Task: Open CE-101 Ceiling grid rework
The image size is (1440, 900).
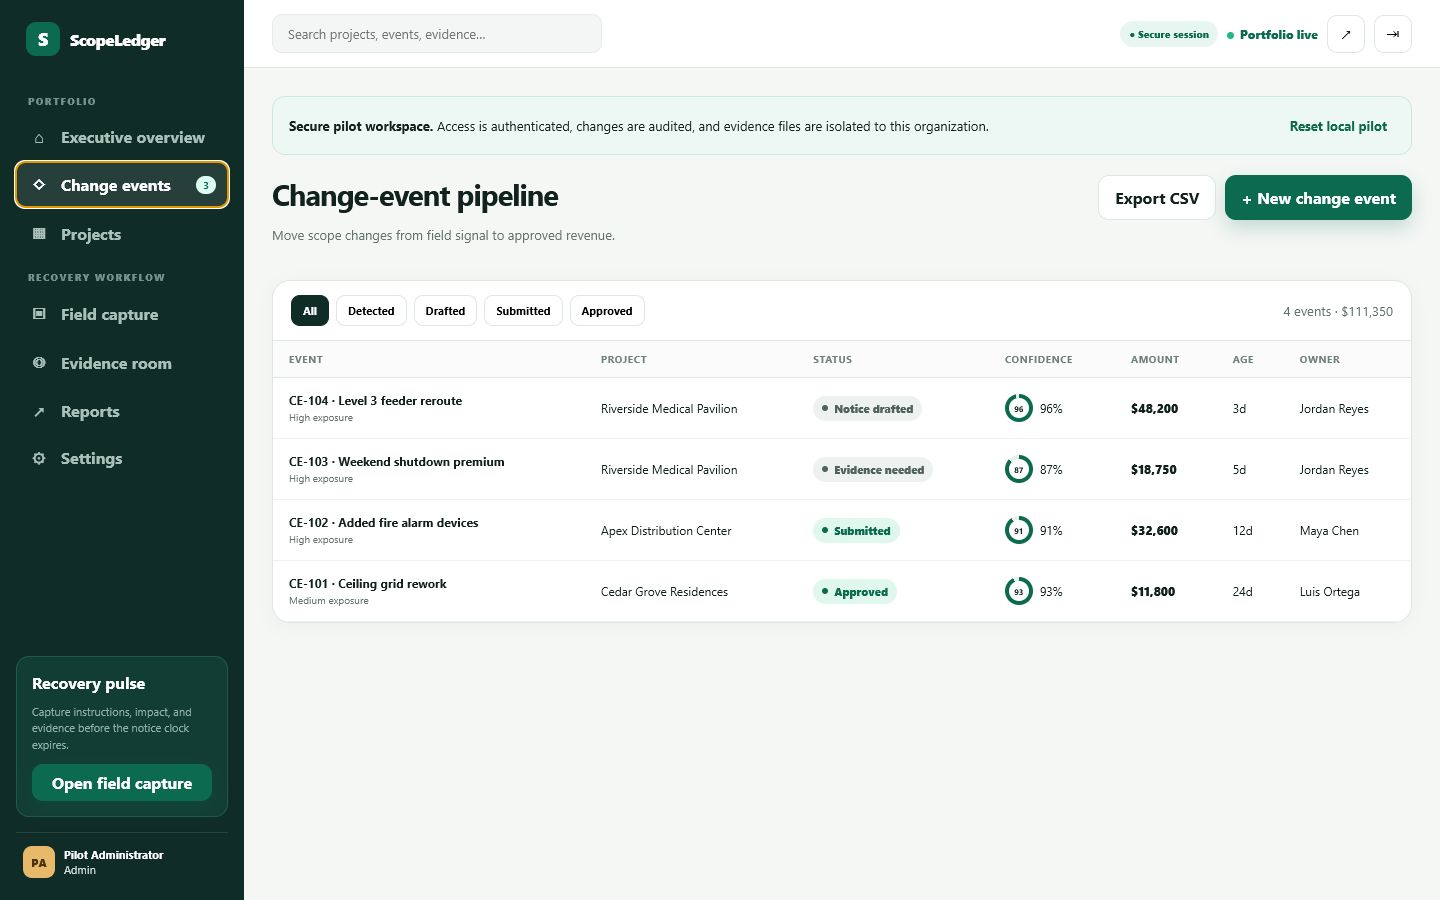Action: tap(368, 584)
